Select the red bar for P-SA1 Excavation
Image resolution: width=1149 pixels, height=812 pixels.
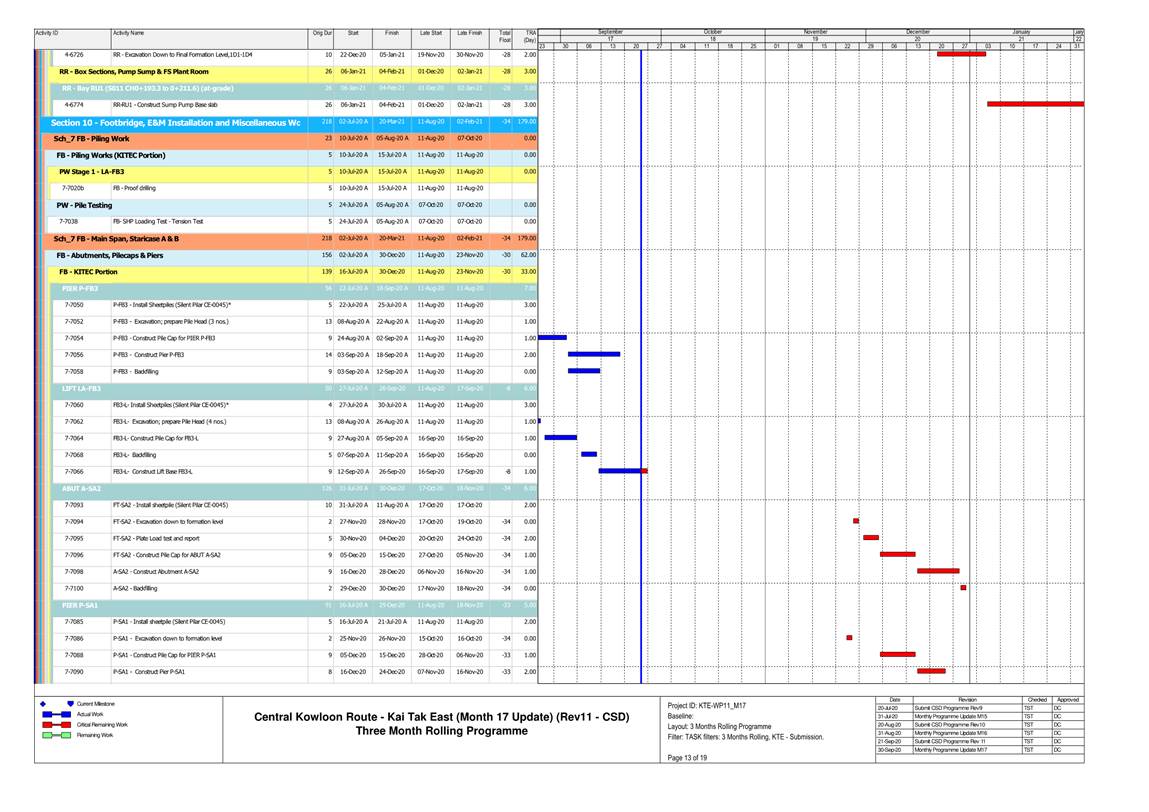[849, 637]
